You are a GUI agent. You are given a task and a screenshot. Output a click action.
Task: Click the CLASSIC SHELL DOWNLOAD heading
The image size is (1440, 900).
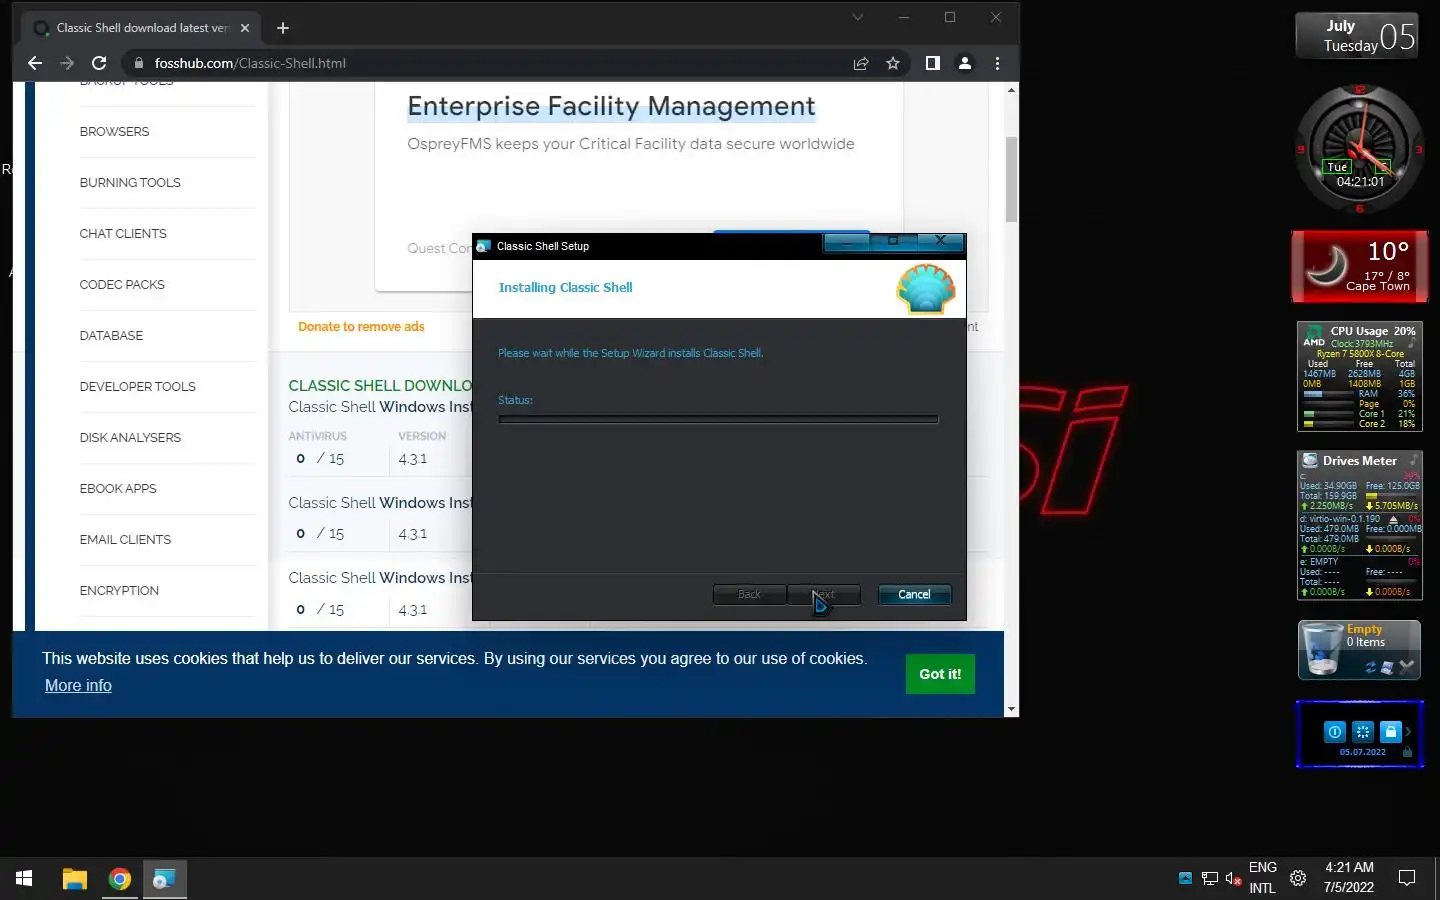click(x=380, y=386)
